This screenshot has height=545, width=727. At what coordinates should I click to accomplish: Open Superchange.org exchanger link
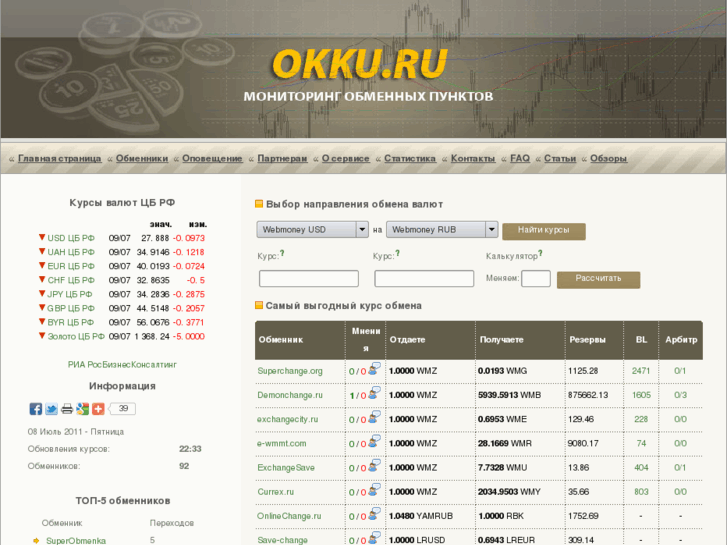pos(290,371)
